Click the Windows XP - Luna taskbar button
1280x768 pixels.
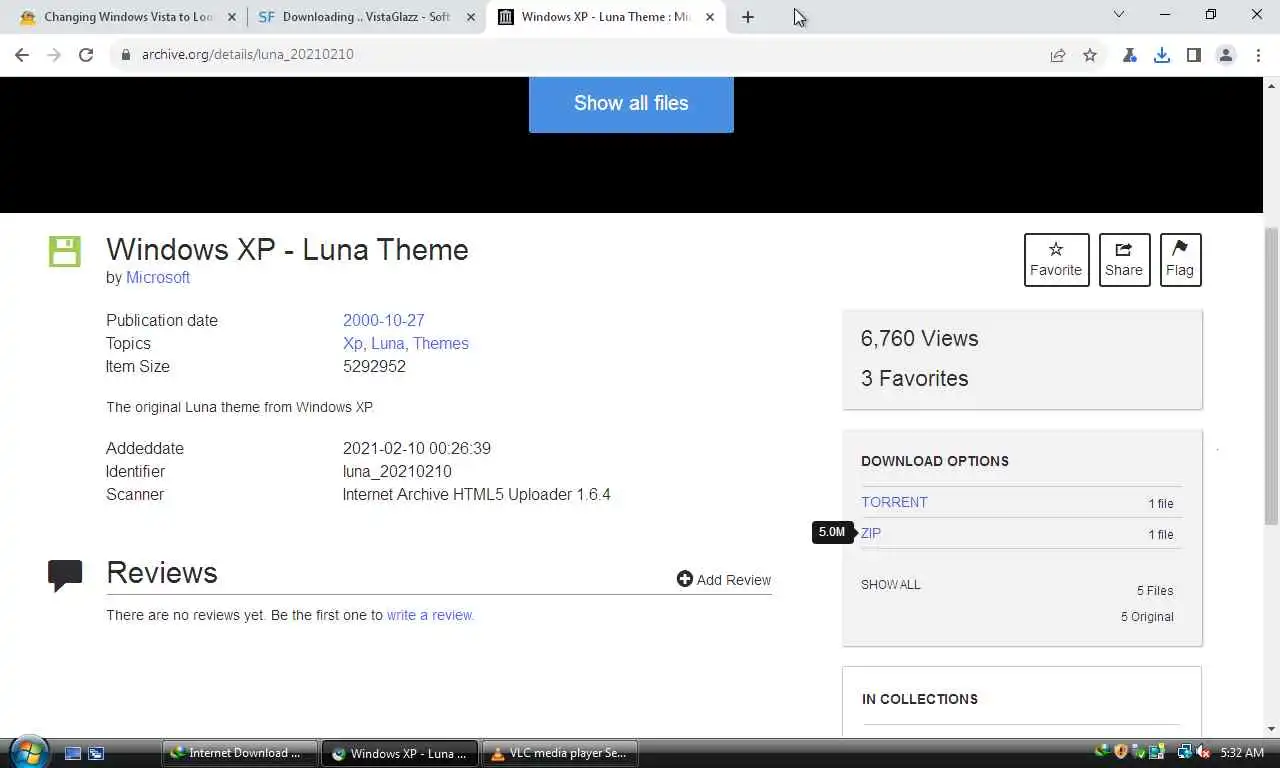400,753
